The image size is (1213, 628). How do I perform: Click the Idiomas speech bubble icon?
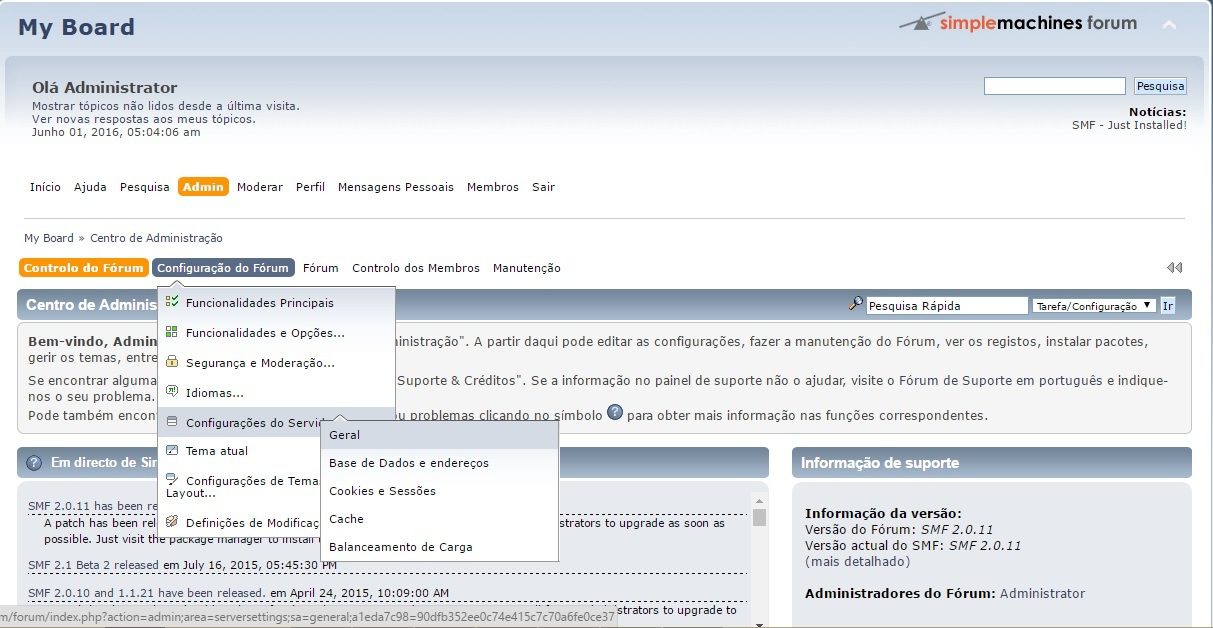[x=173, y=392]
